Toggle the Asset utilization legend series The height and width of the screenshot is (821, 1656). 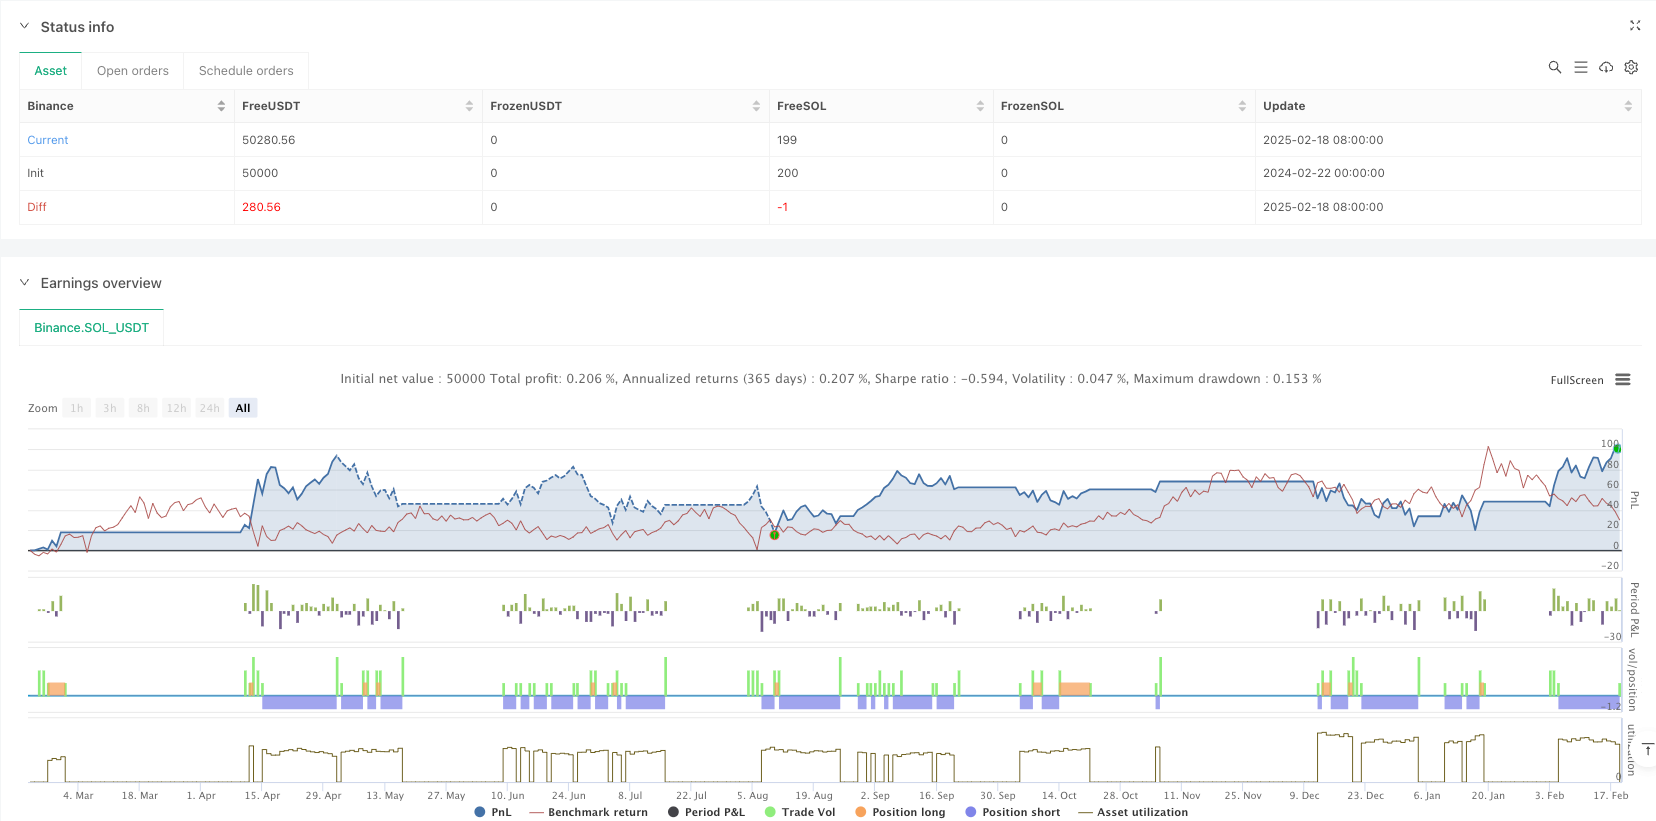[x=1133, y=812]
